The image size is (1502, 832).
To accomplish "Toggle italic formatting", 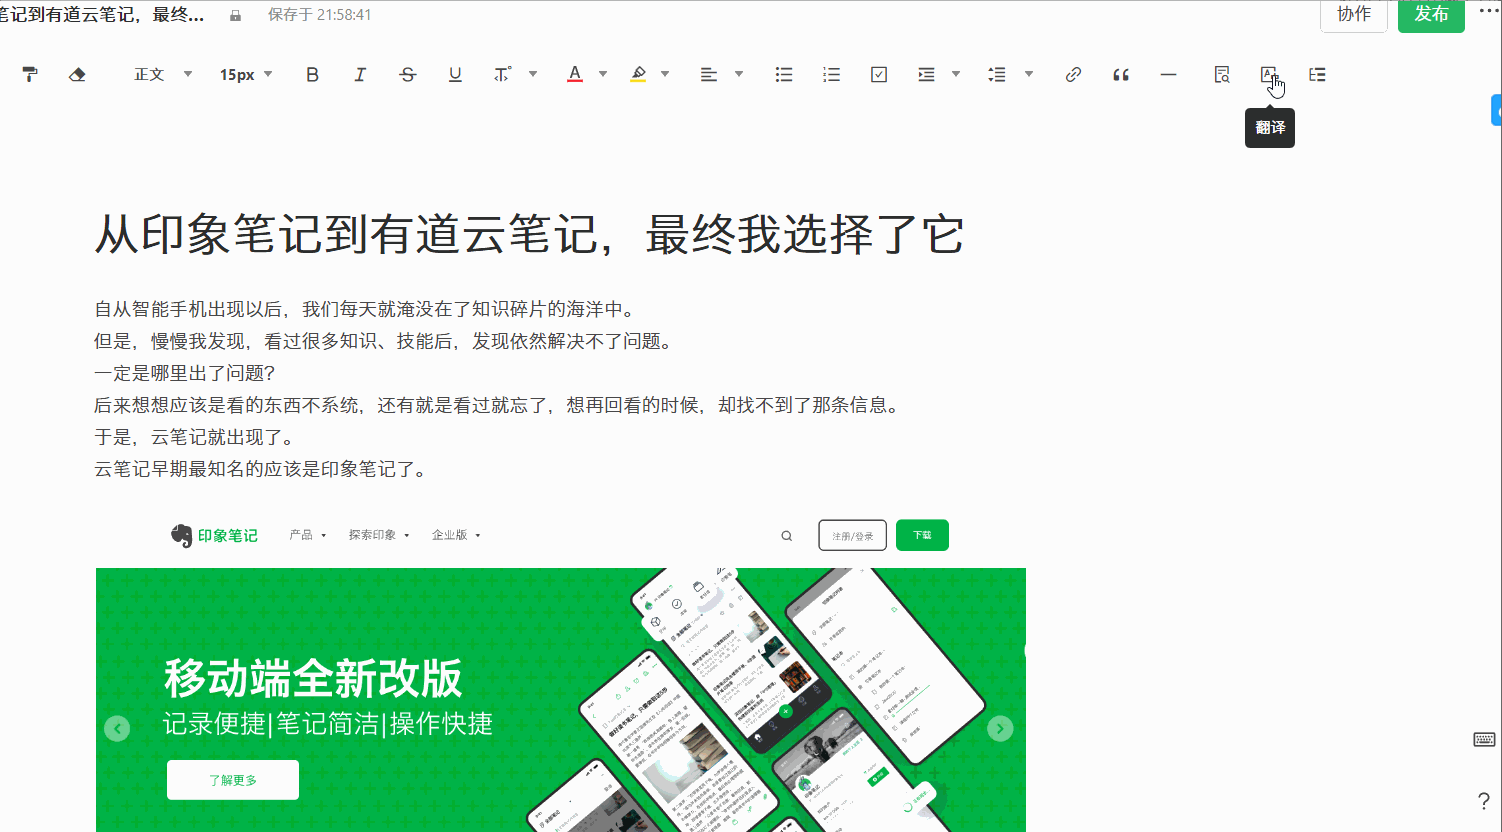I will point(360,74).
